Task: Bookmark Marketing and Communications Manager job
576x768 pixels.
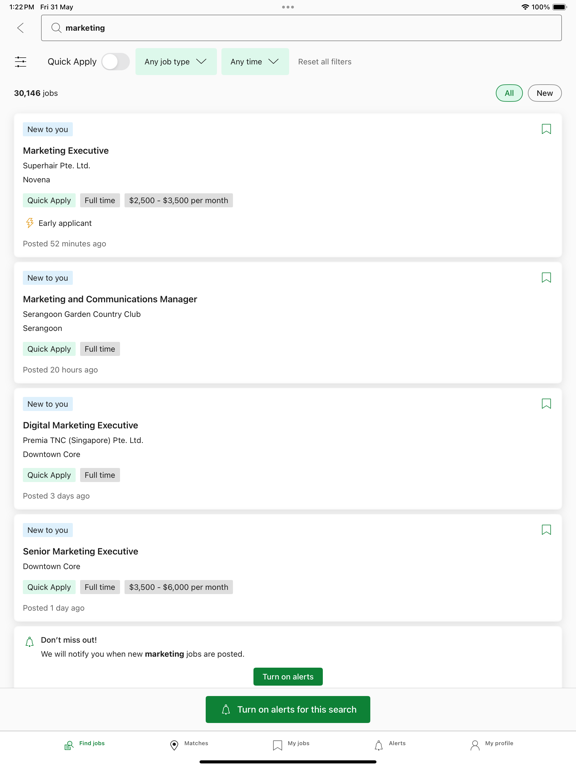Action: click(x=546, y=277)
